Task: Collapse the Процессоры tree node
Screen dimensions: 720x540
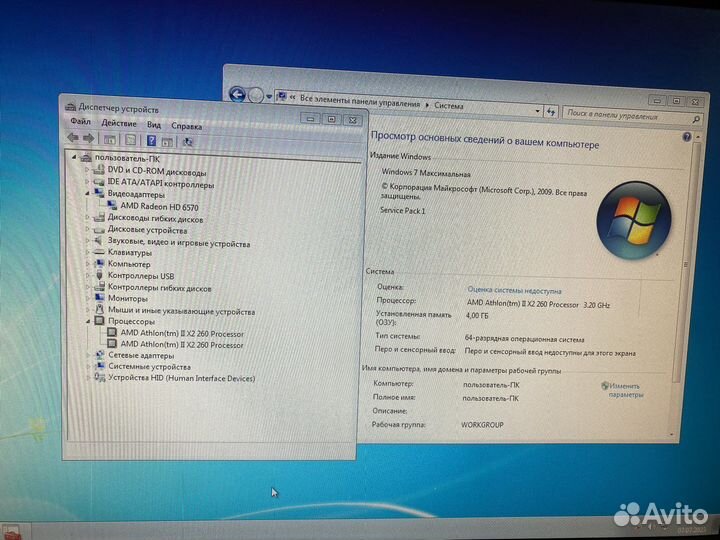Action: pos(88,322)
